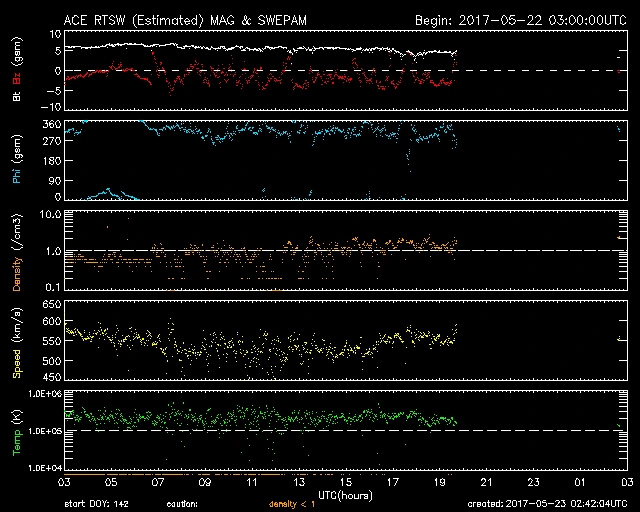Click the "Speed (km/s)" axis label

coord(17,343)
